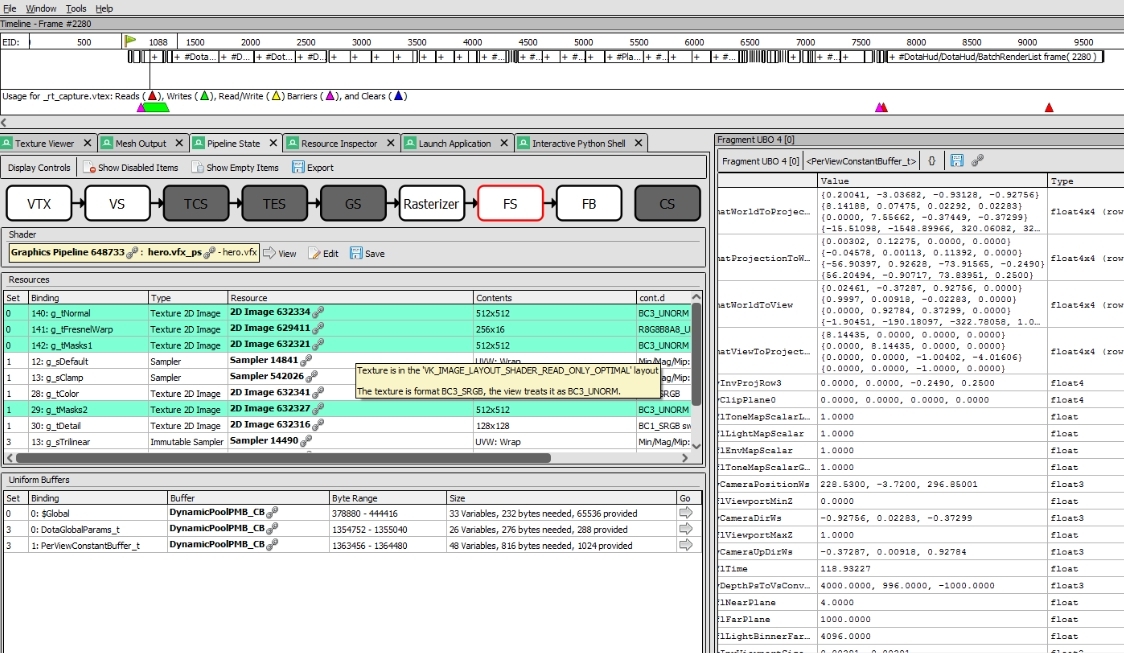
Task: Select the CS pipeline stage
Action: 667,204
